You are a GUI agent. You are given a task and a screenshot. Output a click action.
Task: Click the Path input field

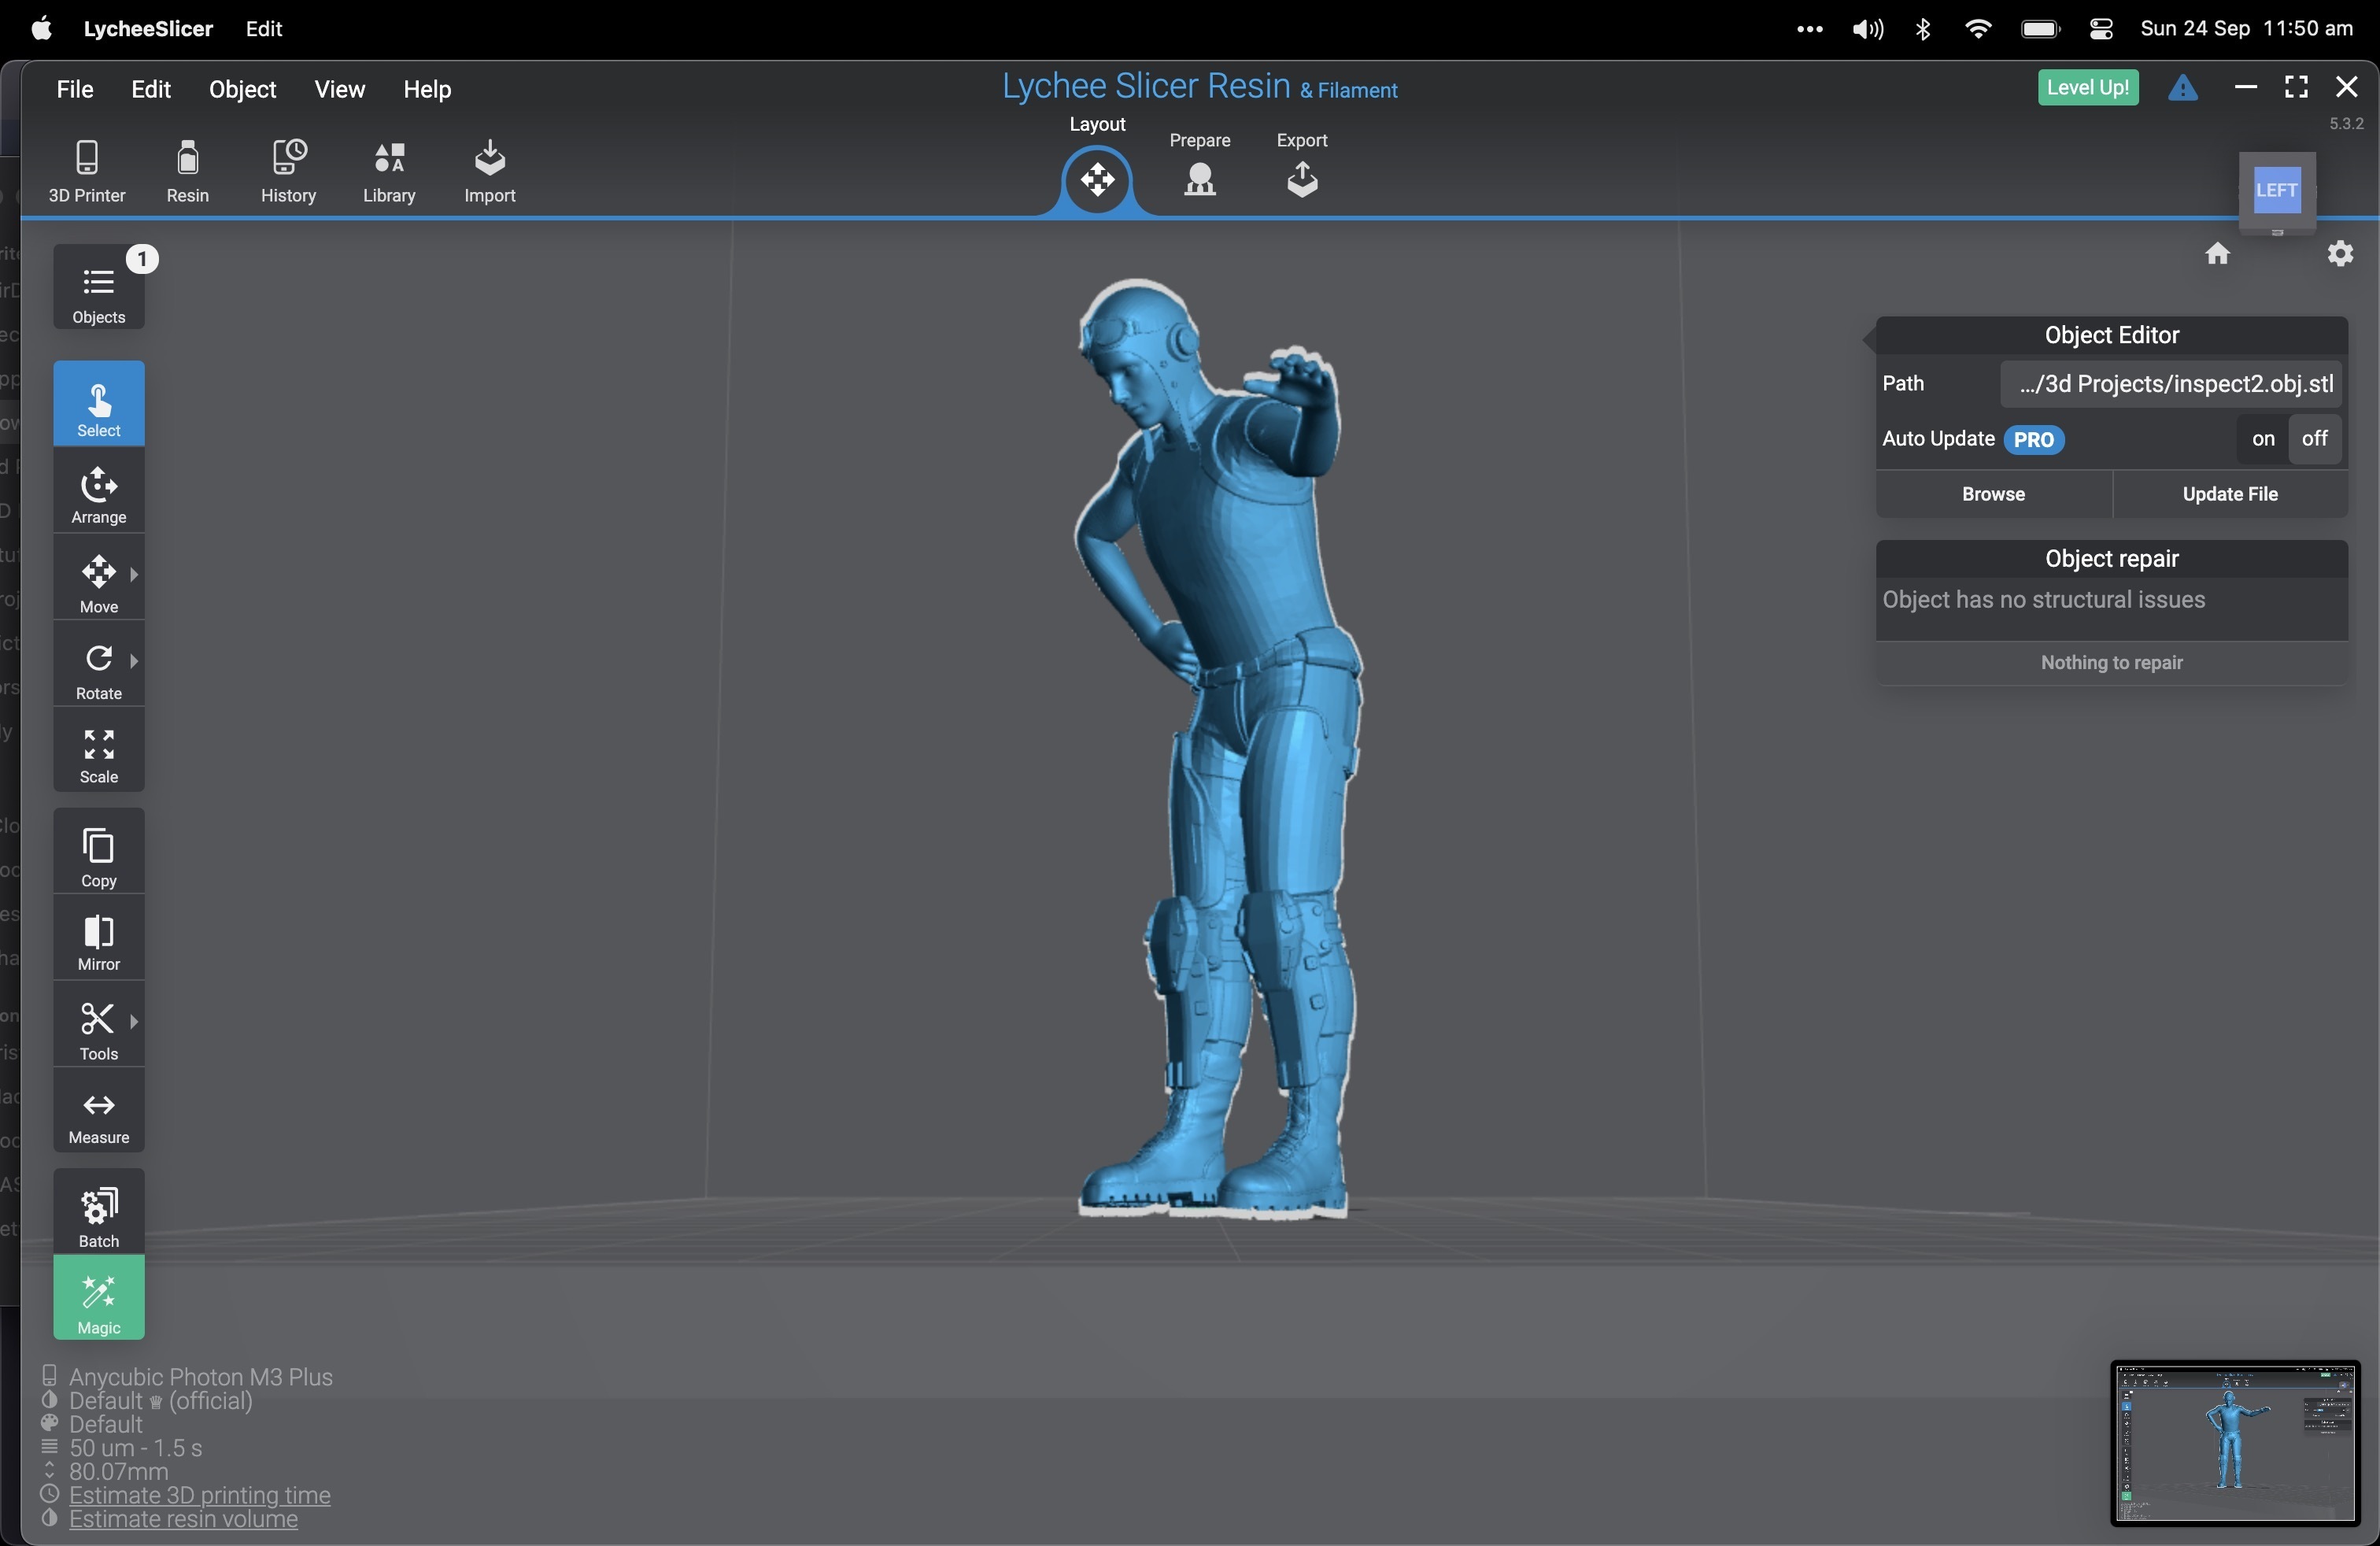click(x=2170, y=384)
